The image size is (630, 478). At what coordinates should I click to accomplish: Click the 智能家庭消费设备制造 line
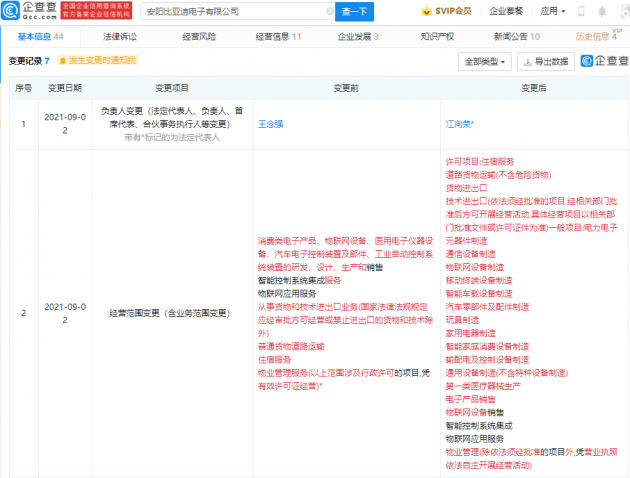(x=487, y=346)
